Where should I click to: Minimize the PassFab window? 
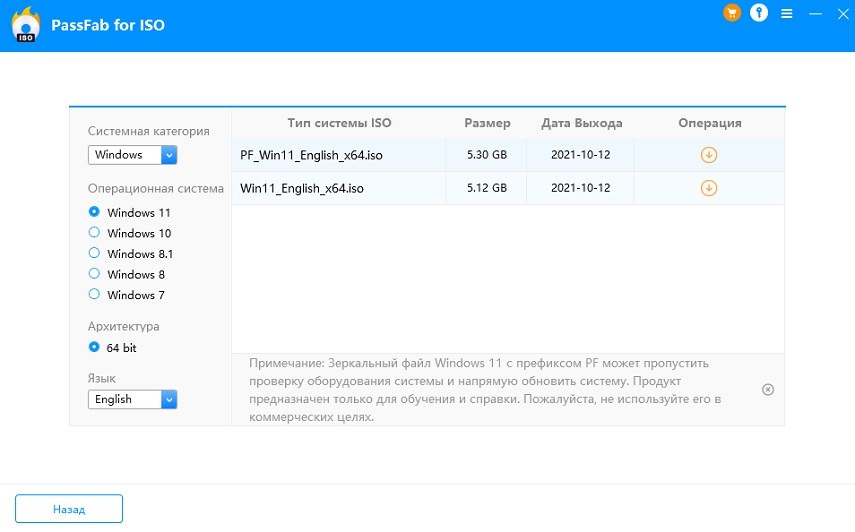coord(815,14)
